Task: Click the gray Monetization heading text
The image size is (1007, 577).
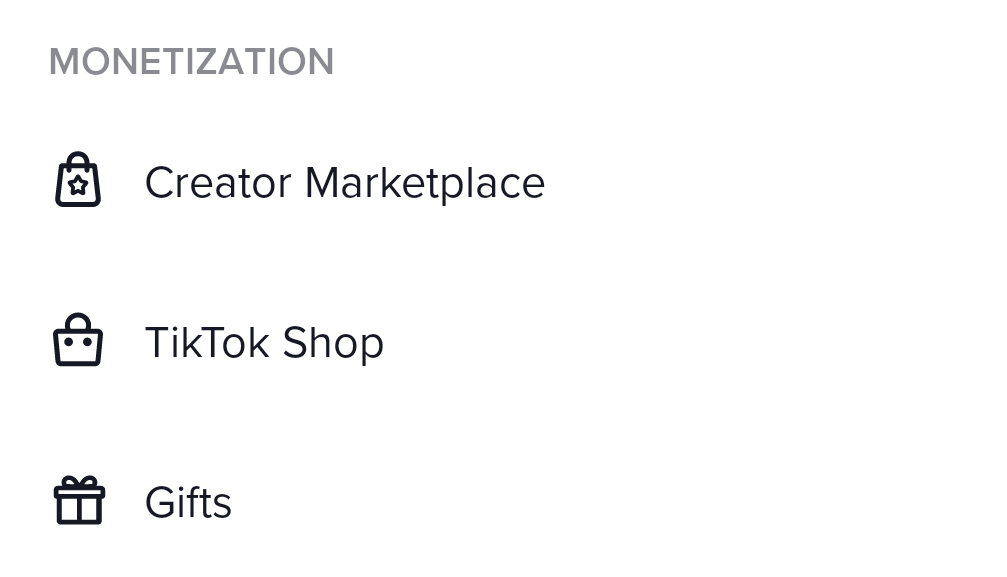Action: tap(191, 62)
